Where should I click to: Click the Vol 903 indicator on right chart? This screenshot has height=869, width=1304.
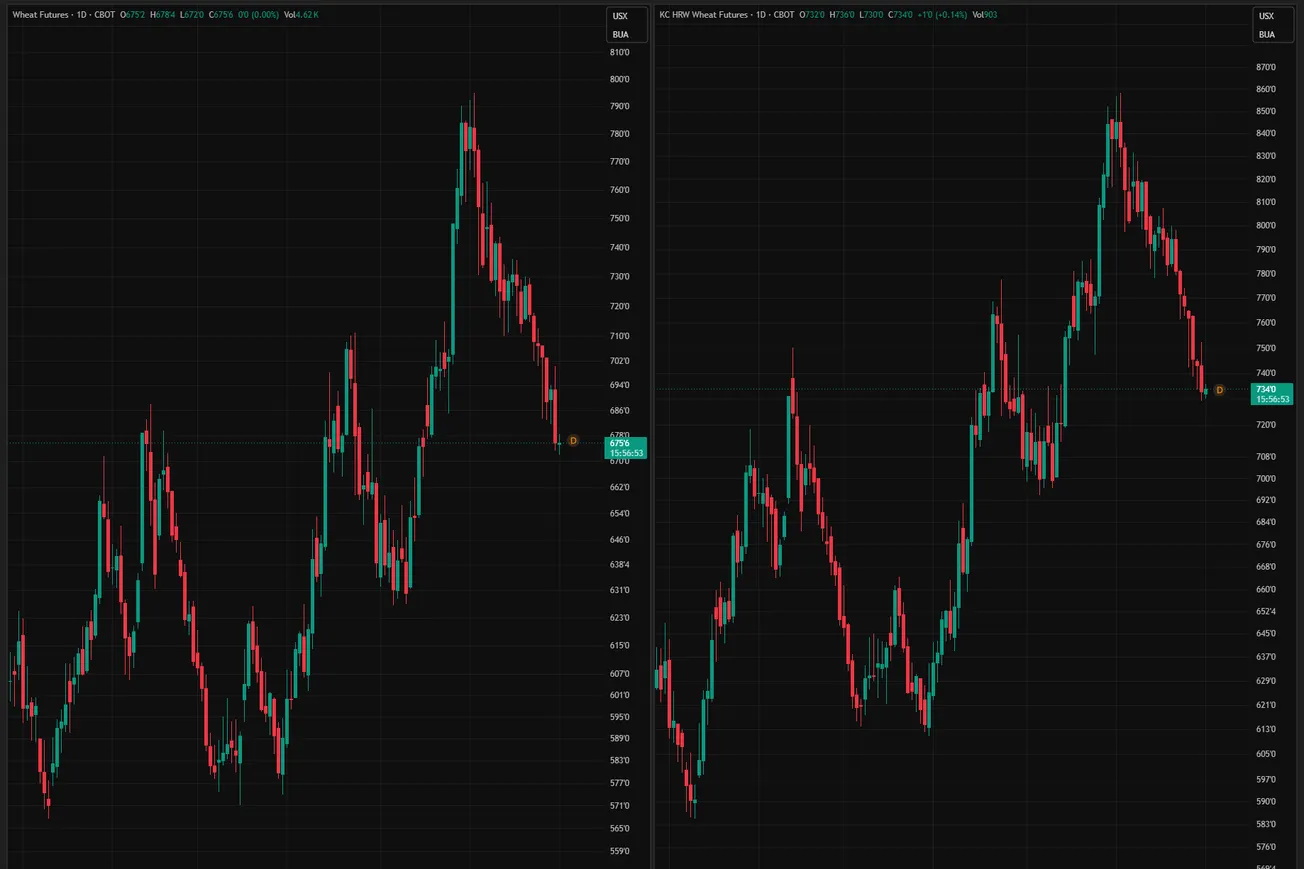coord(984,15)
